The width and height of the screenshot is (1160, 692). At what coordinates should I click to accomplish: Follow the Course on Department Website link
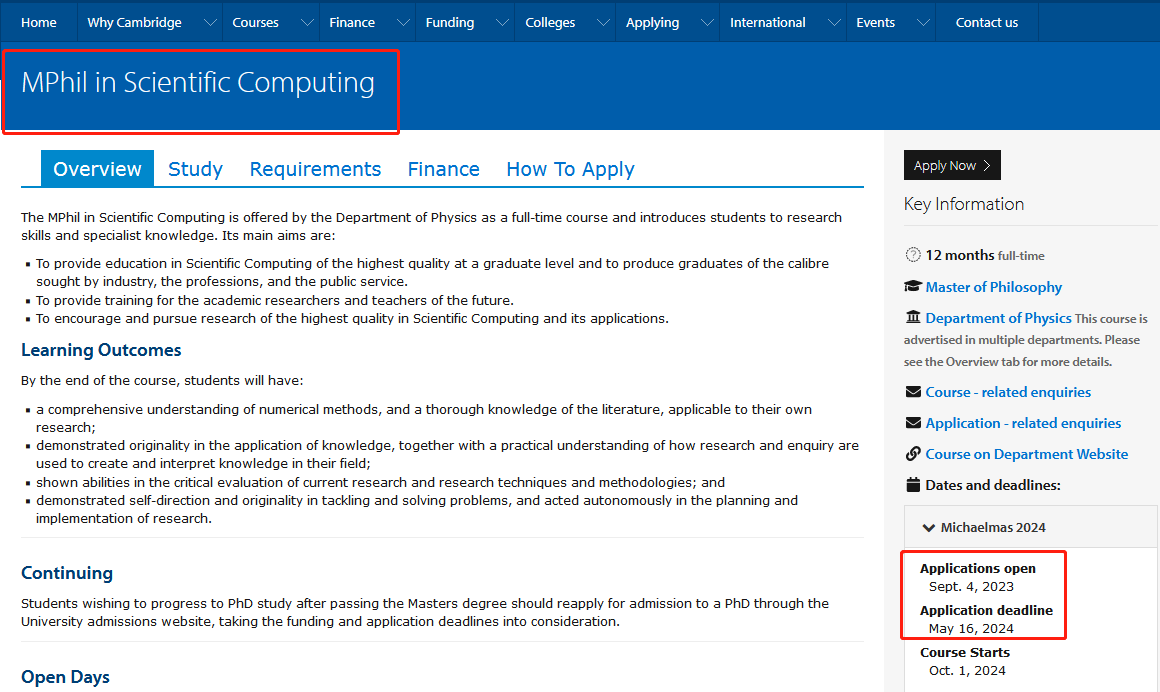1026,454
